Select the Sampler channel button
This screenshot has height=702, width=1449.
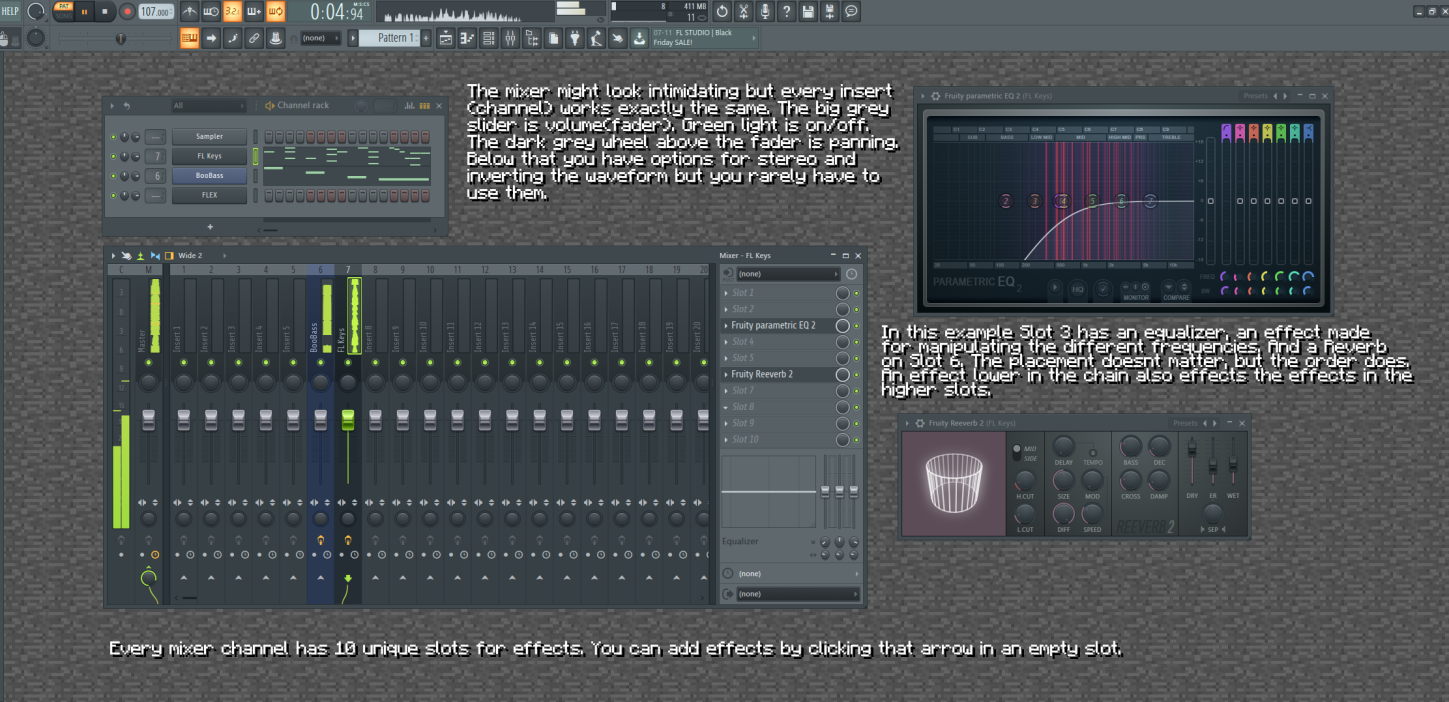click(x=209, y=136)
